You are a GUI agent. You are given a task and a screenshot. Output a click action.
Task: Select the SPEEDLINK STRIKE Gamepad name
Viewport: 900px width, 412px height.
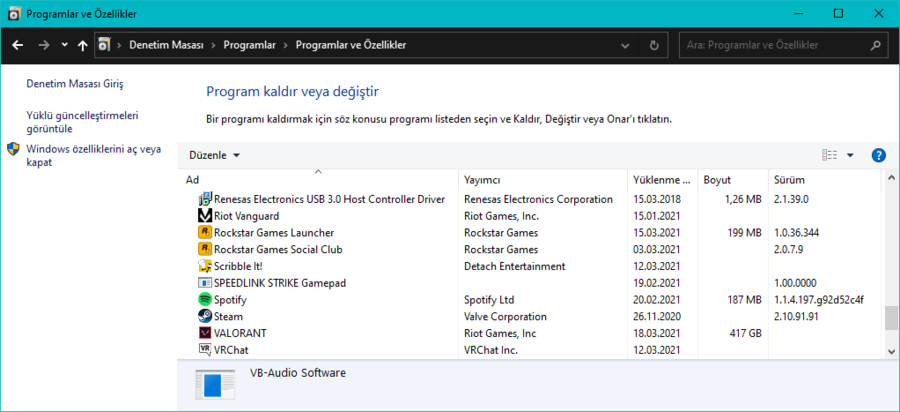click(280, 283)
